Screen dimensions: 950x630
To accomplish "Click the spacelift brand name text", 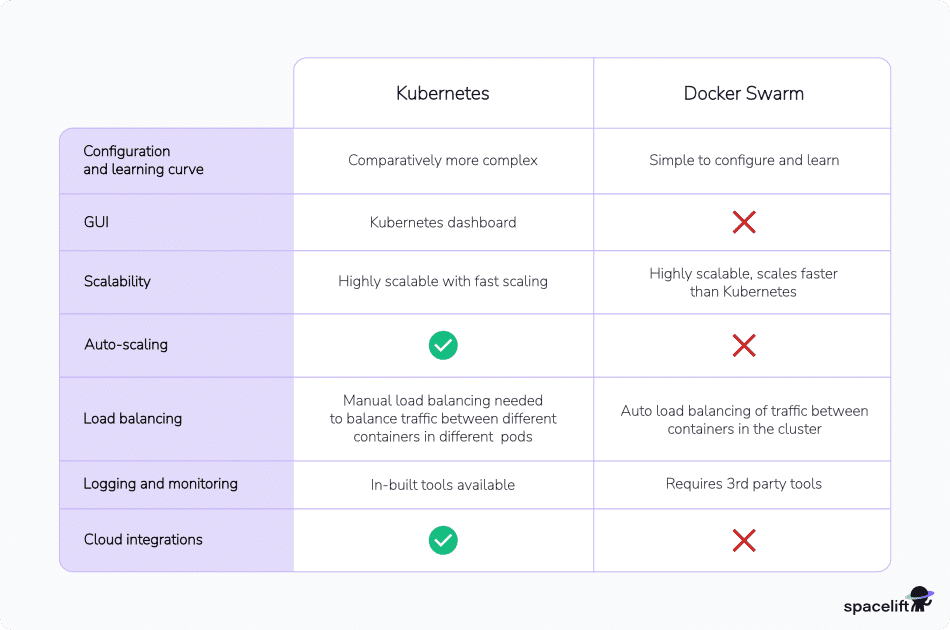I will [872, 606].
